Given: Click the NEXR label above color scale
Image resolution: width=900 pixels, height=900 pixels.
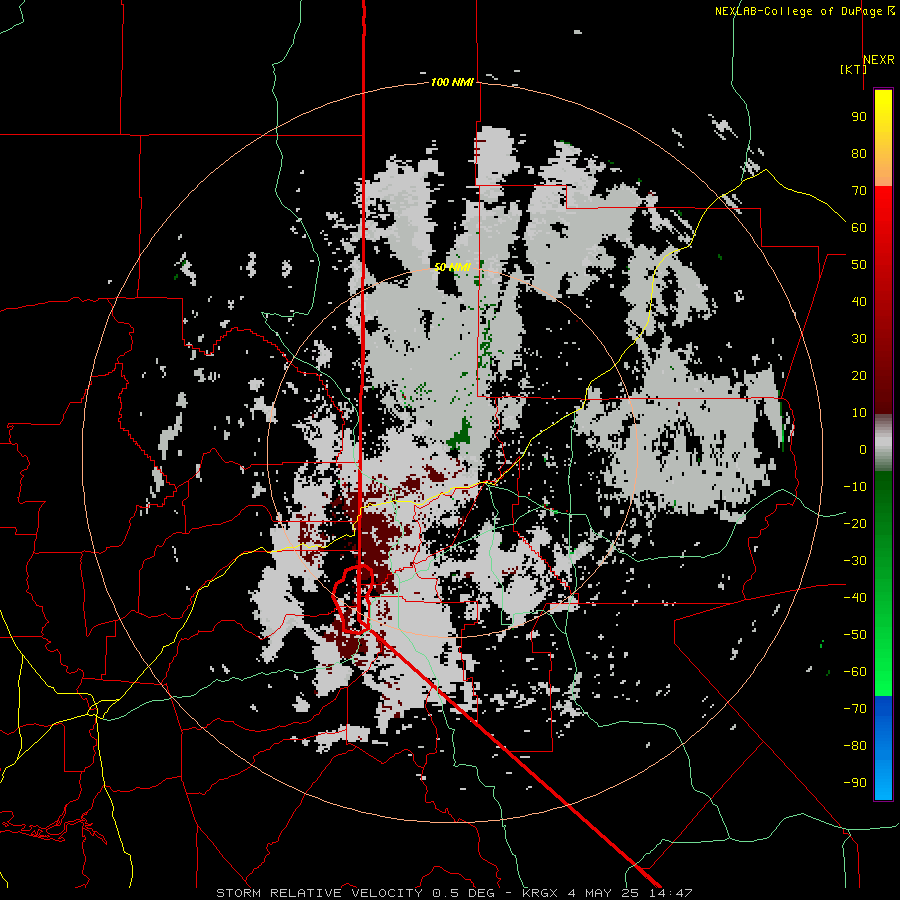Looking at the screenshot, I should point(879,60).
